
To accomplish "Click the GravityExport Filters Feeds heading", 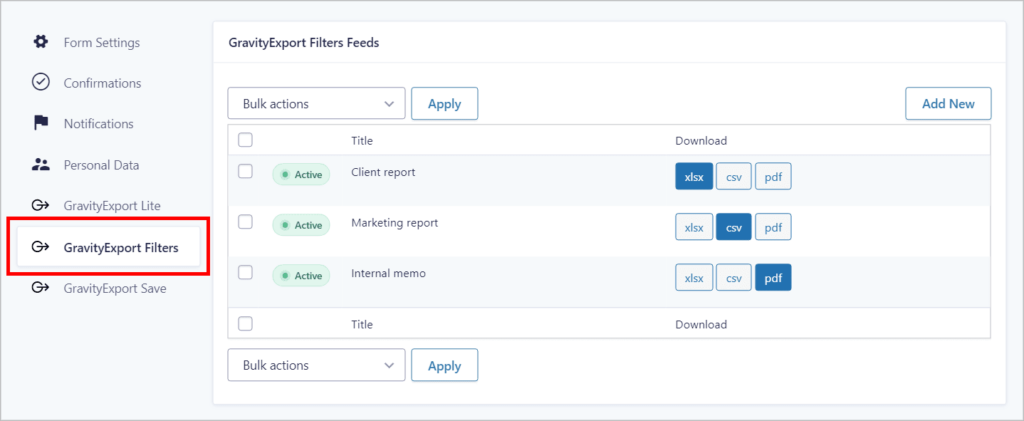I will (x=304, y=43).
